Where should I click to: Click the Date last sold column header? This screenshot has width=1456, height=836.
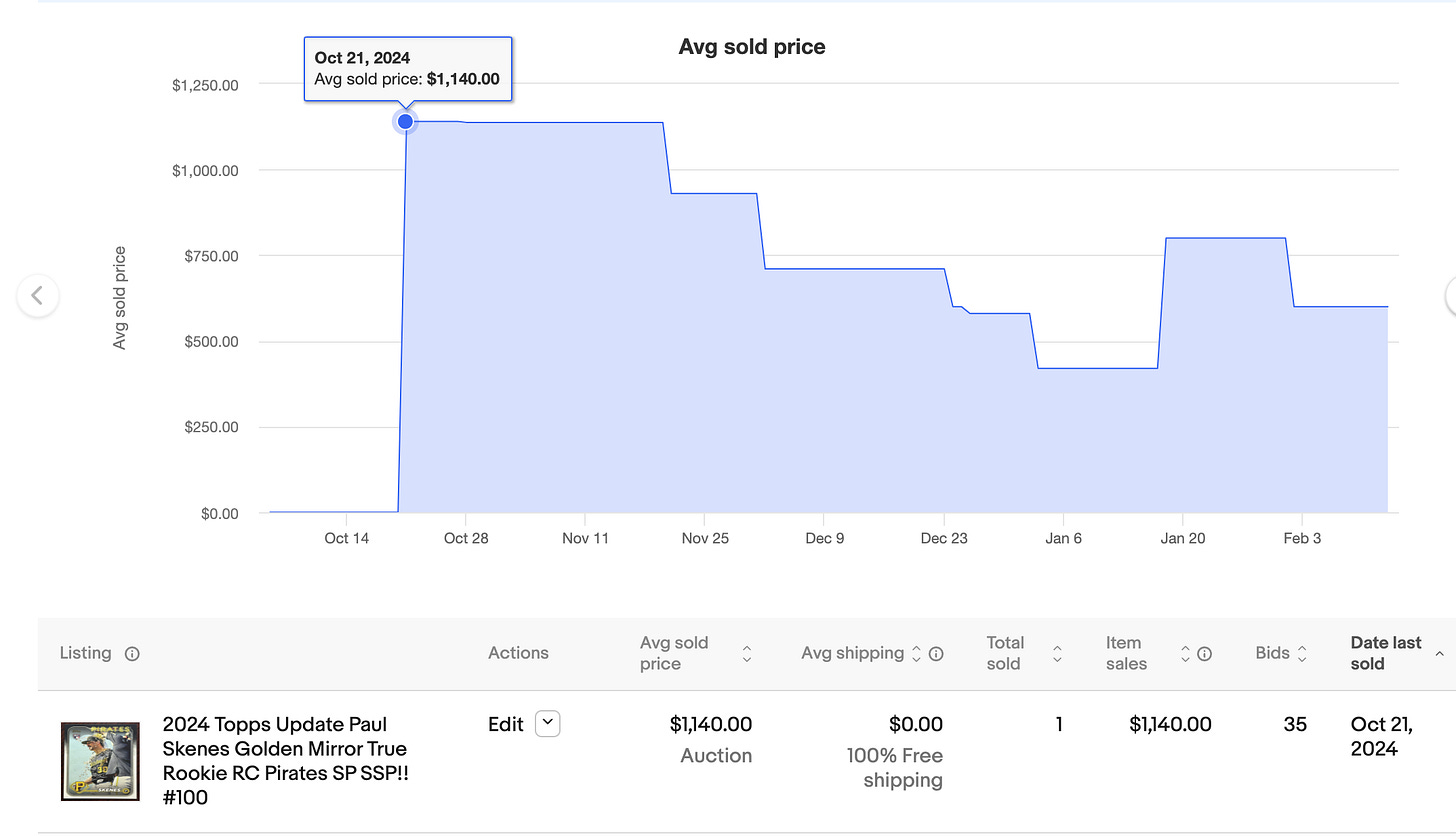1386,653
